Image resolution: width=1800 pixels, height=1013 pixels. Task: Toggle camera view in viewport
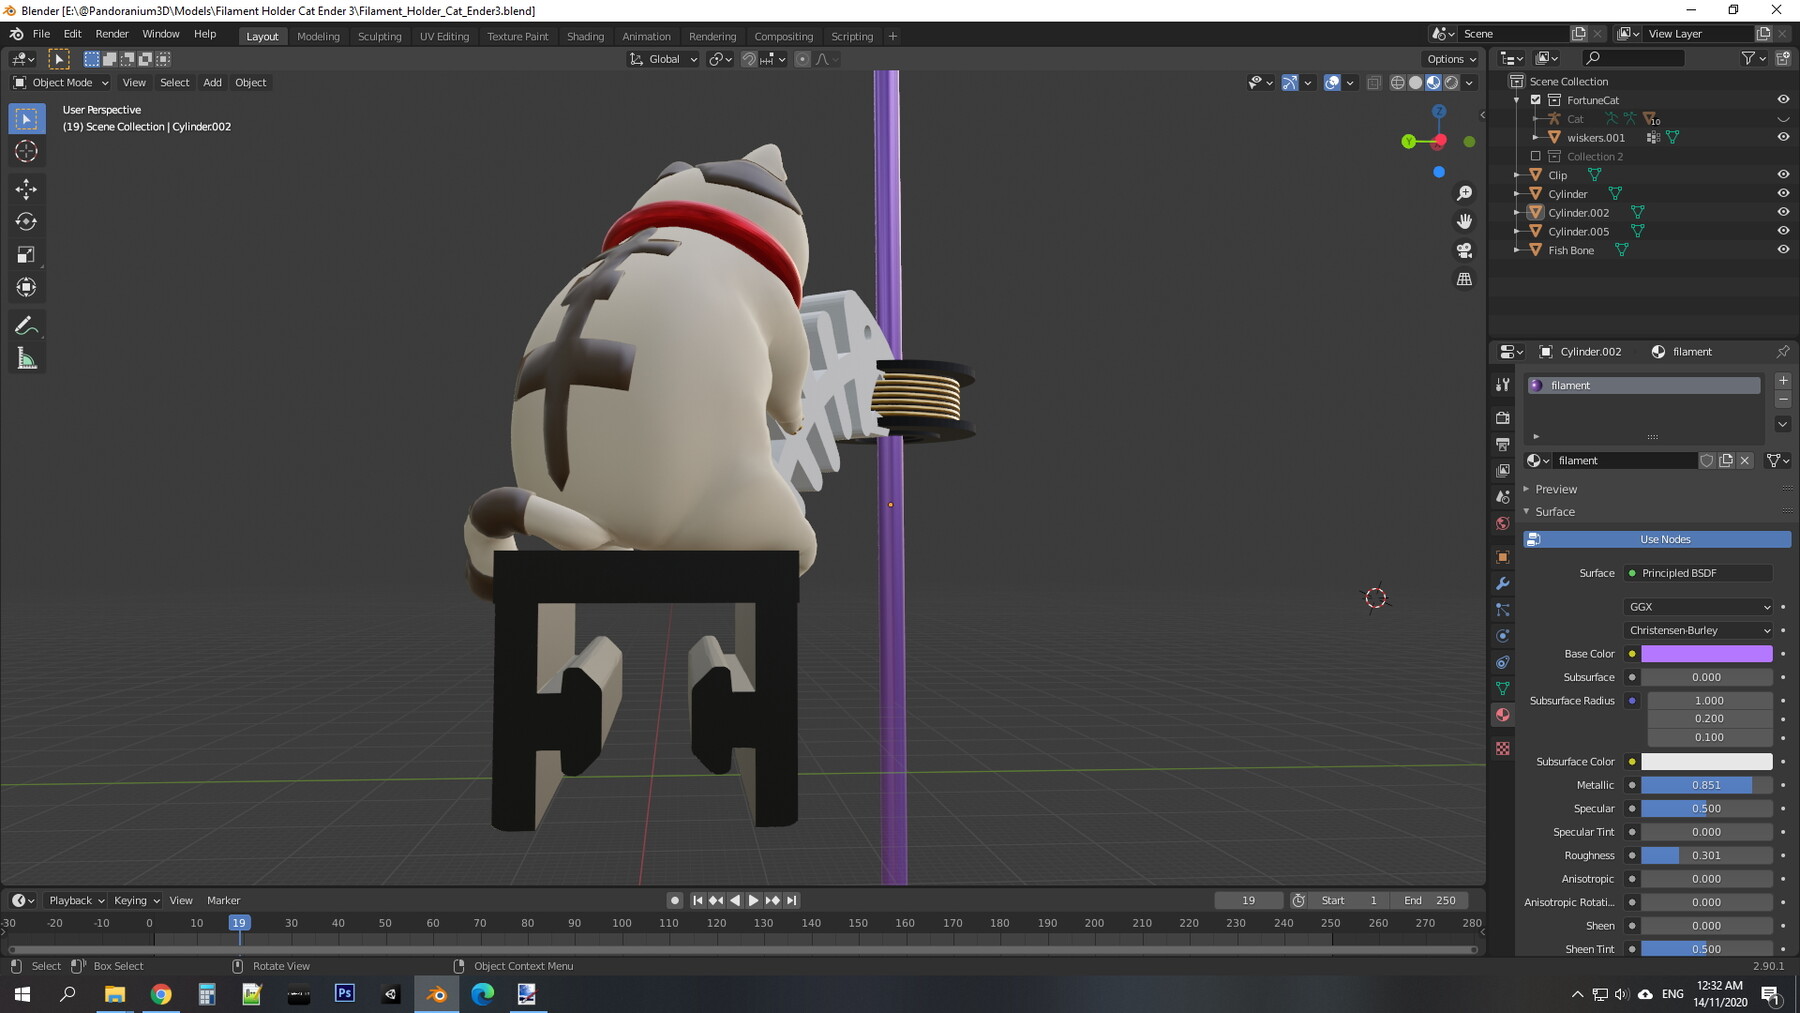coord(1464,250)
